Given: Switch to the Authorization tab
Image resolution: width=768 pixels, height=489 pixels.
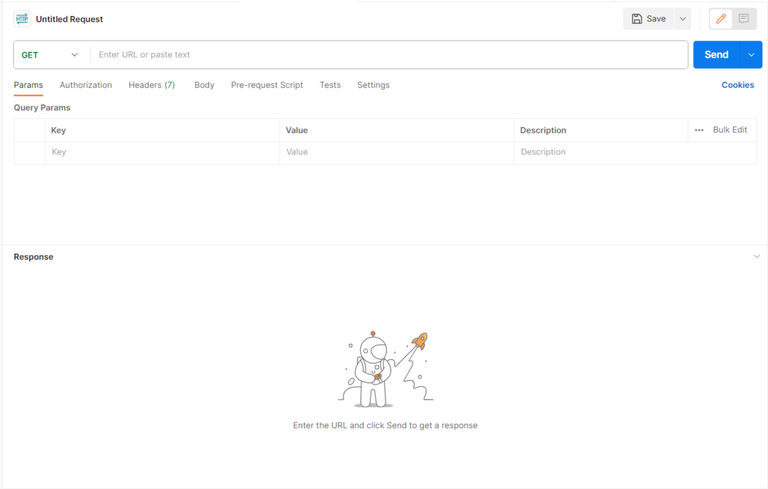Looking at the screenshot, I should pyautogui.click(x=86, y=85).
